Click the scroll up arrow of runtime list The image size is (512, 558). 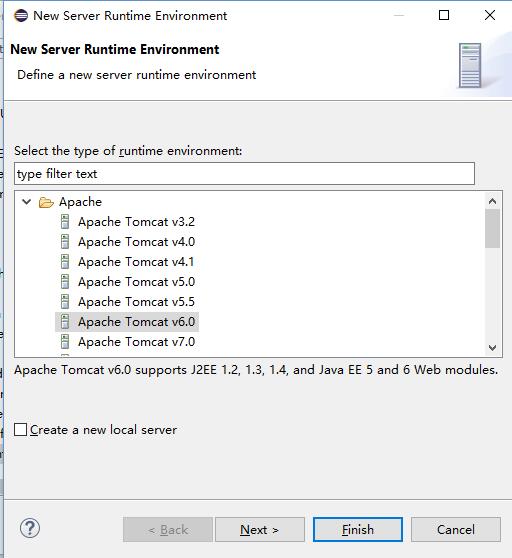(492, 201)
